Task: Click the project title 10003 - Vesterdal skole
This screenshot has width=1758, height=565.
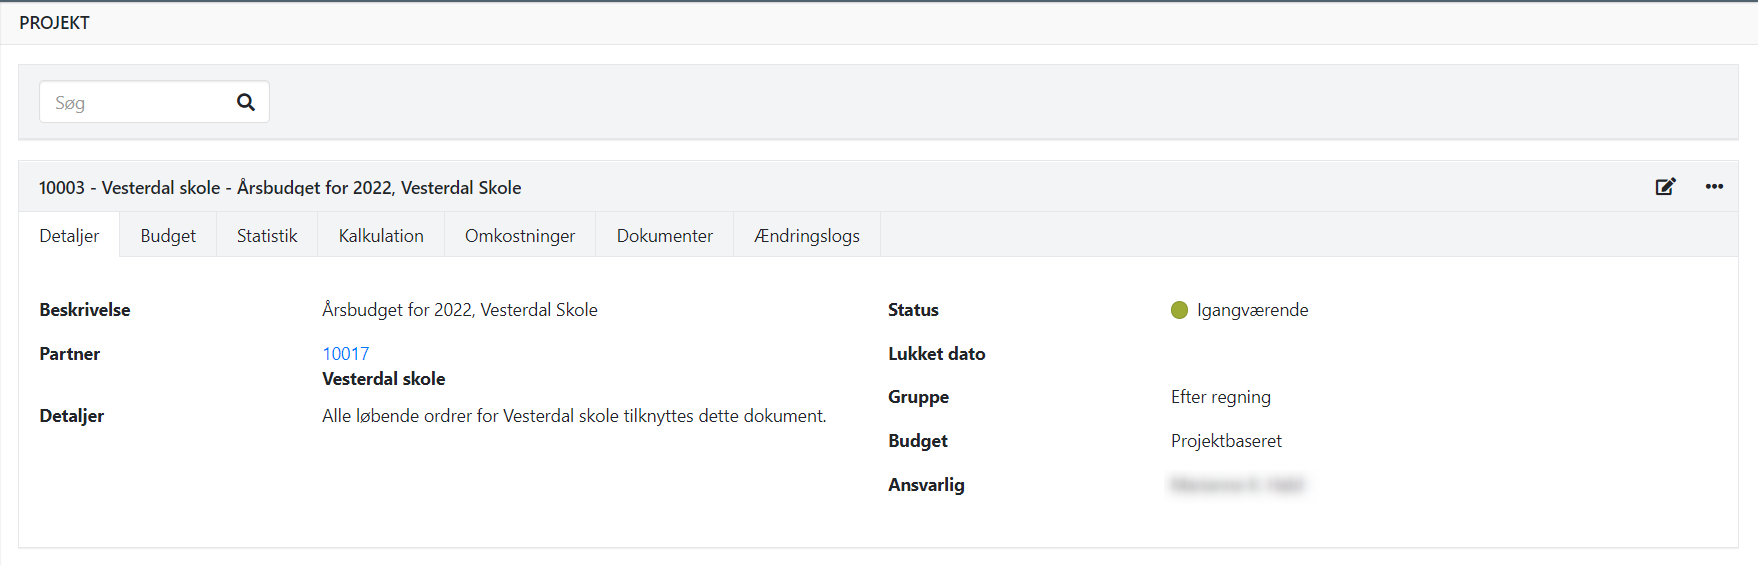Action: point(280,188)
